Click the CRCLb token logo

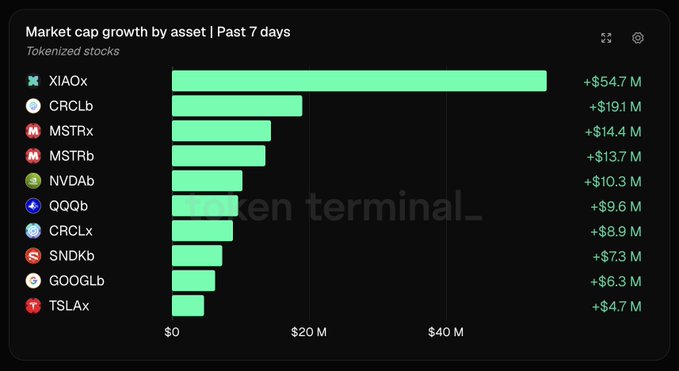click(33, 106)
